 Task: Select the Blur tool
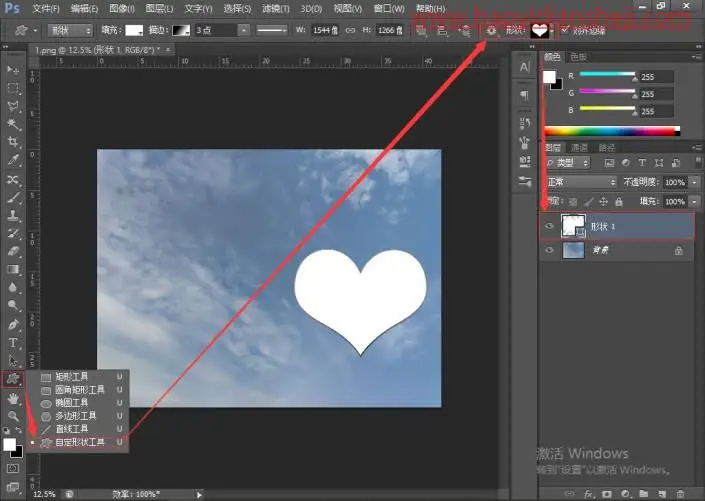(13, 287)
